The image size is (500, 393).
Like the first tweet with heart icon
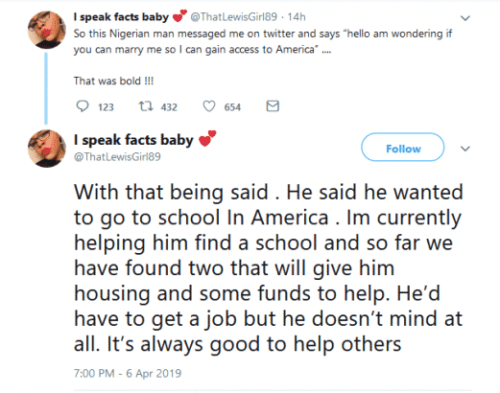coord(209,106)
